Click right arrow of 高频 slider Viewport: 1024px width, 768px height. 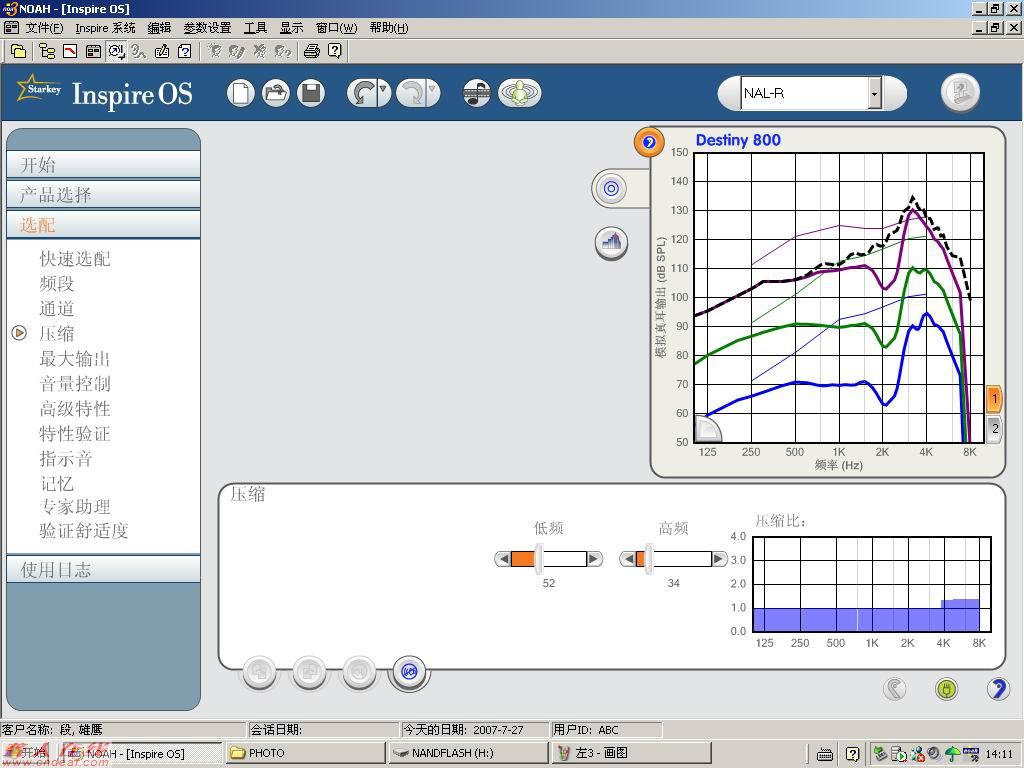[x=719, y=559]
